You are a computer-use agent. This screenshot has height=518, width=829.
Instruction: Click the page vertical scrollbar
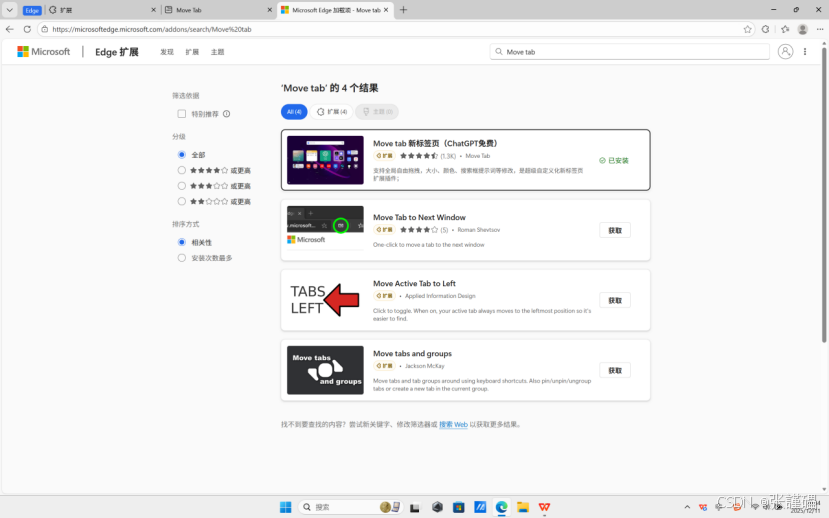point(824,196)
